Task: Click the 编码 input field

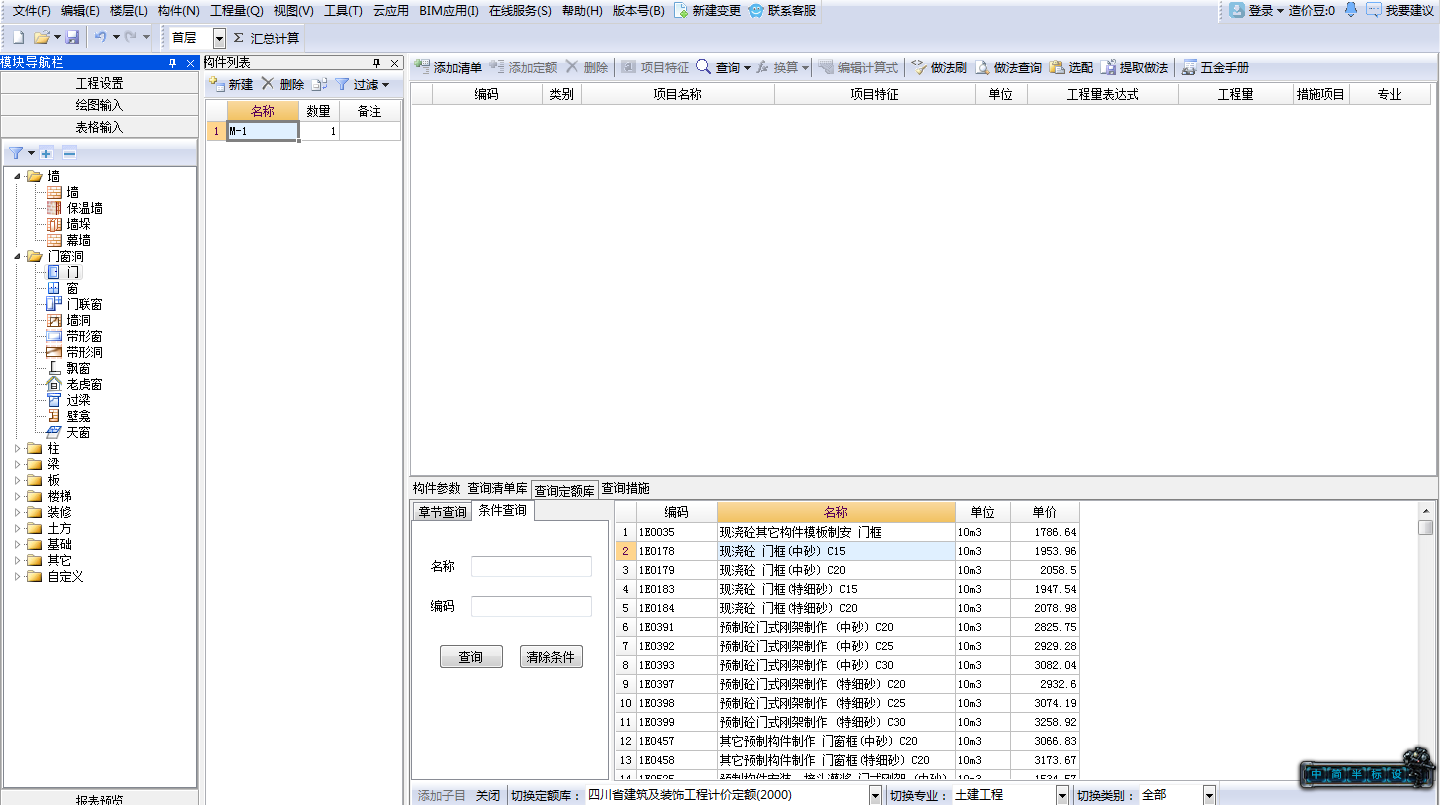Action: pos(531,607)
